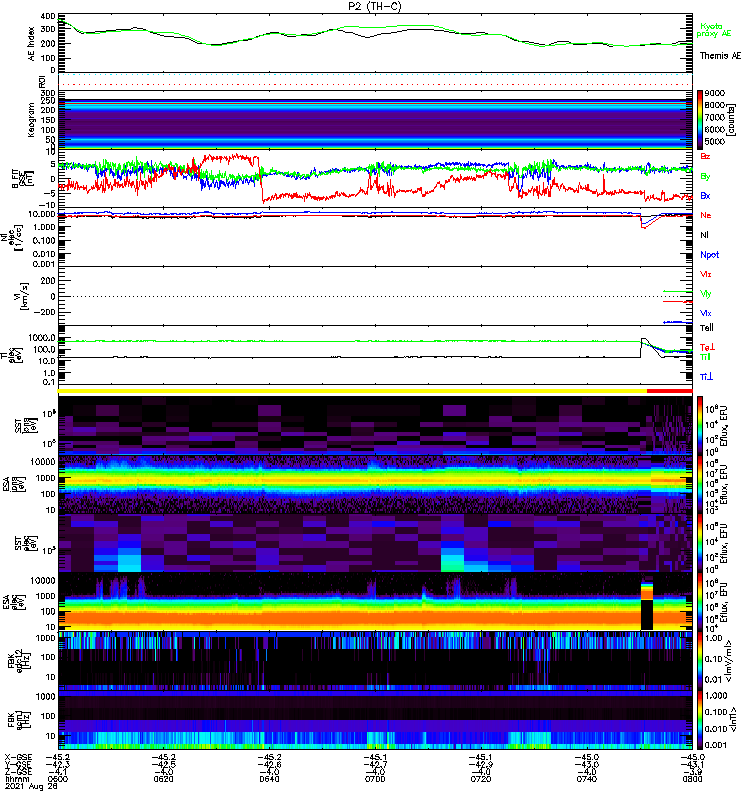Select the red Te perpendicular legend label
Screen dimensions: 750x800
(x=707, y=347)
